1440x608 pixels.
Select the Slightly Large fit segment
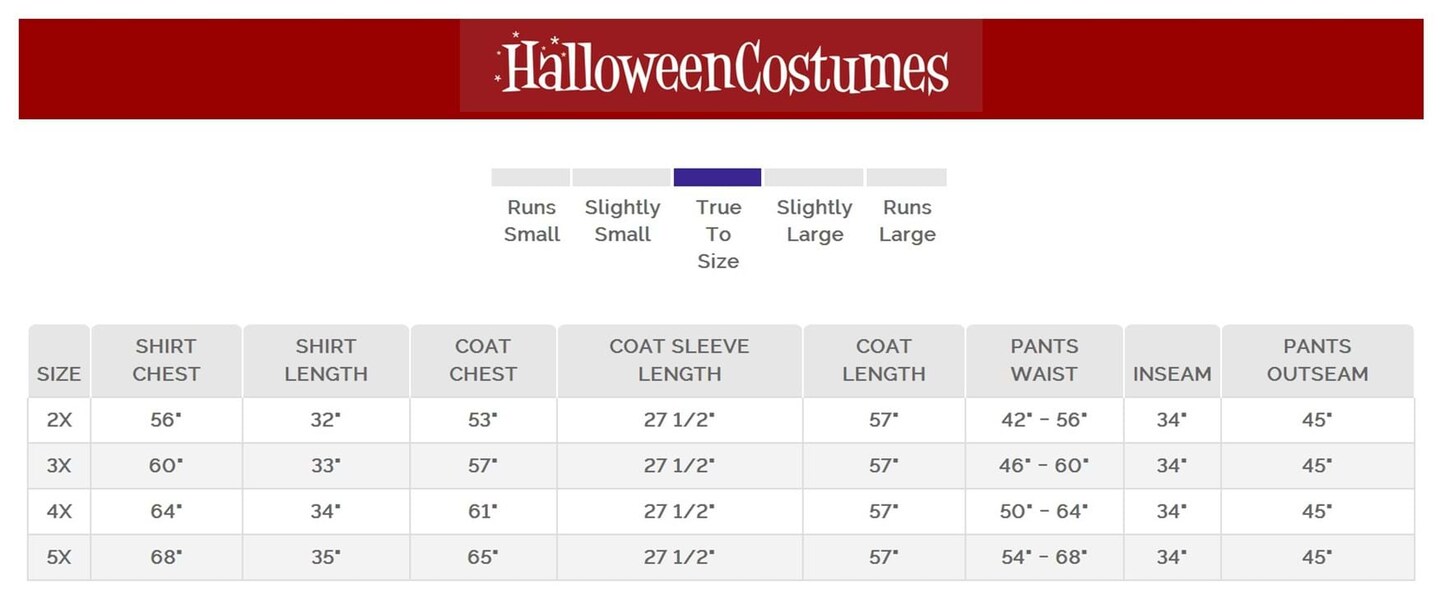814,178
